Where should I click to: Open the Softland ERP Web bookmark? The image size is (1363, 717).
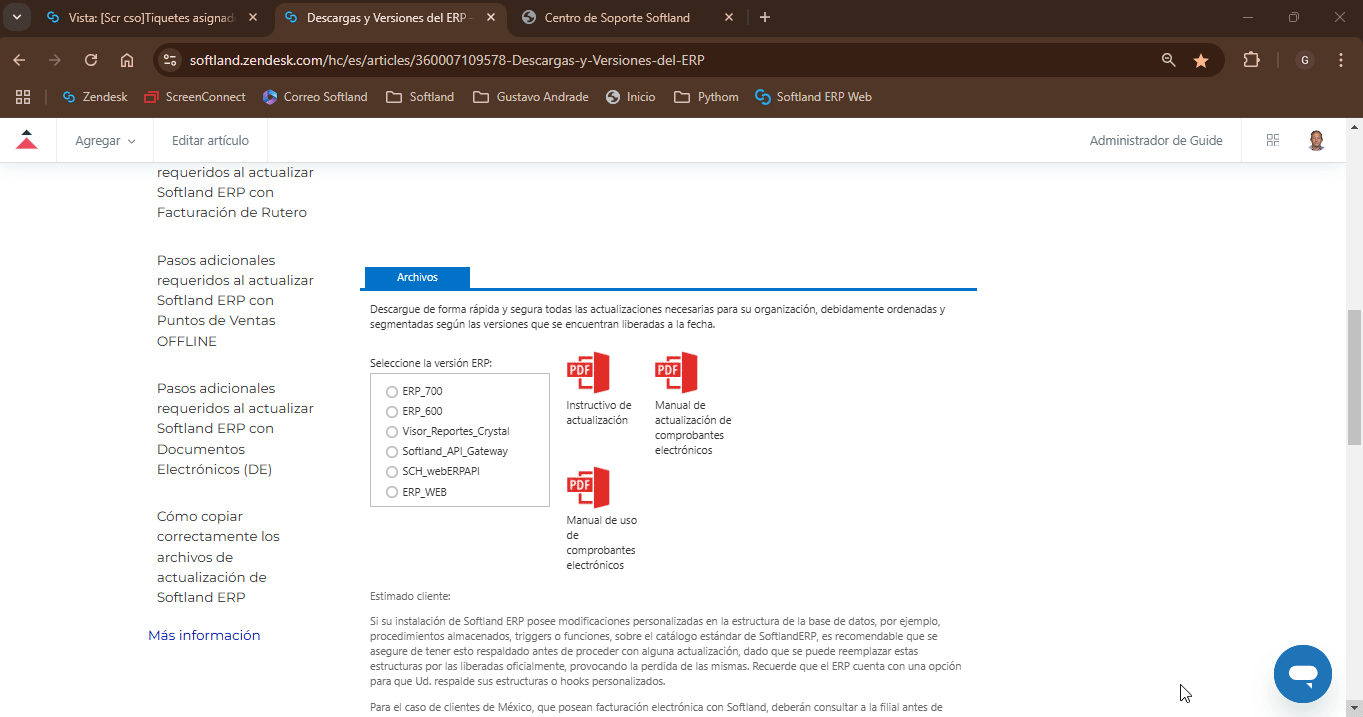[814, 97]
